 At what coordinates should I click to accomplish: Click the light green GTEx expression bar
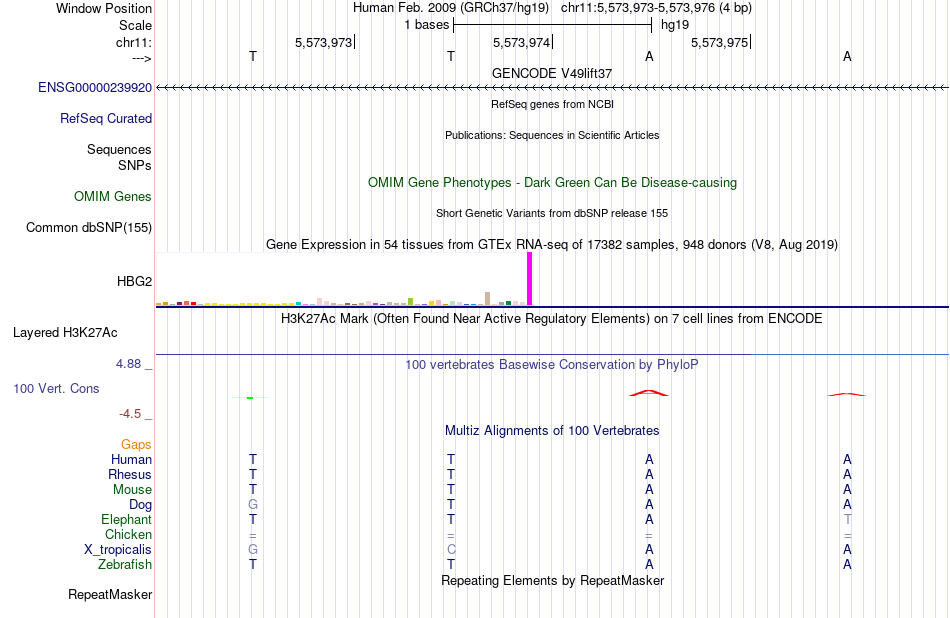tap(411, 301)
